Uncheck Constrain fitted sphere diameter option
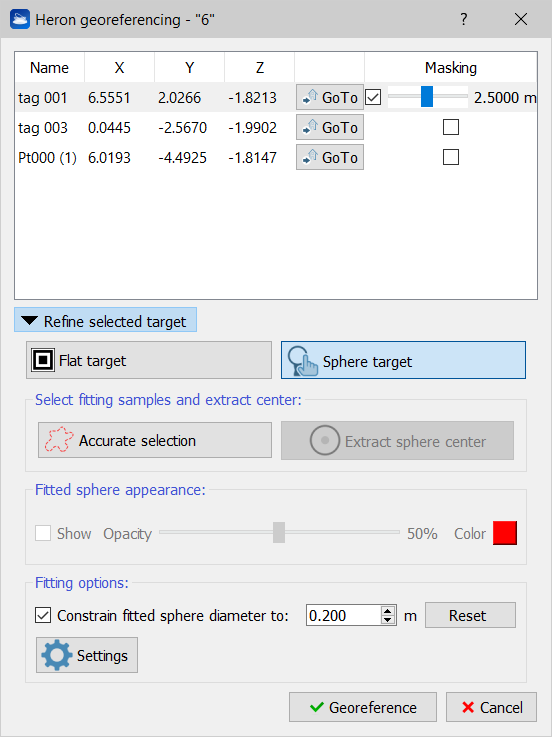This screenshot has width=552, height=737. click(x=43, y=615)
